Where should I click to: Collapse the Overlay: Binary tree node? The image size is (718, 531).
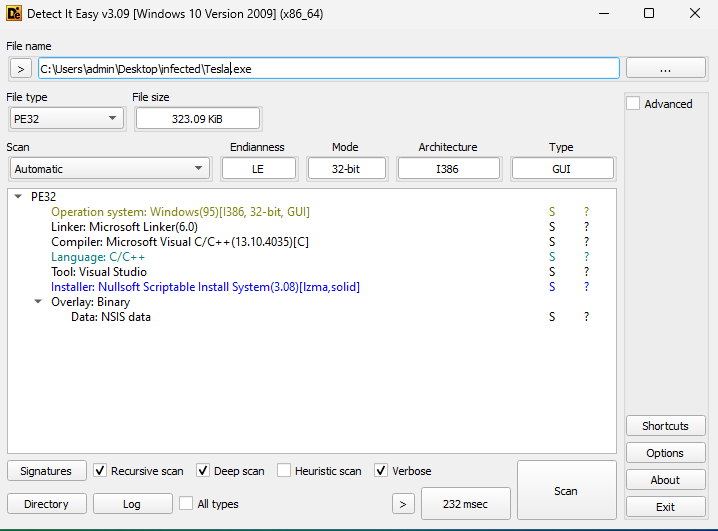[38, 302]
